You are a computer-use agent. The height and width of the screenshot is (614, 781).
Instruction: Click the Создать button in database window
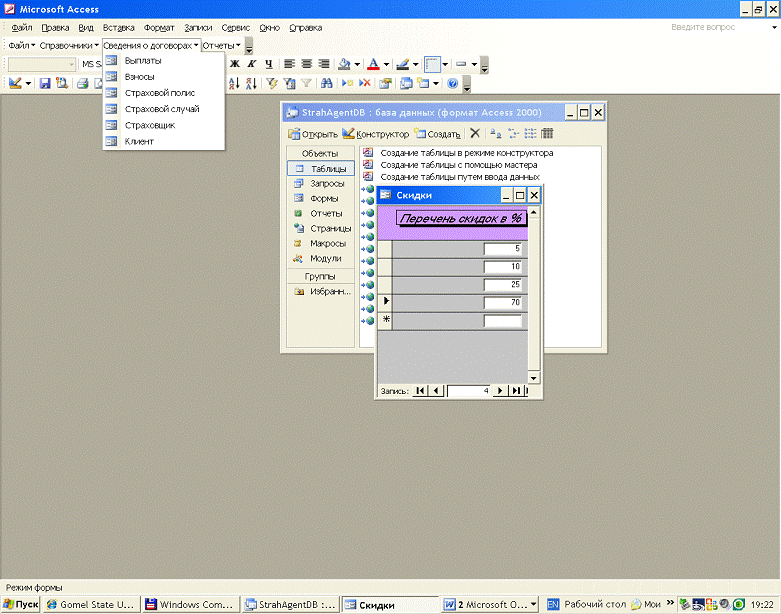[437, 134]
